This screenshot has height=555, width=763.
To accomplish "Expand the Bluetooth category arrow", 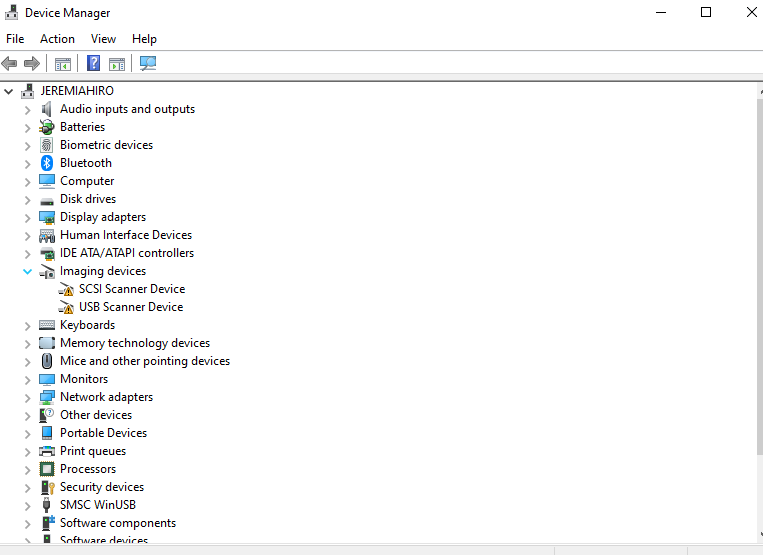I will [28, 164].
